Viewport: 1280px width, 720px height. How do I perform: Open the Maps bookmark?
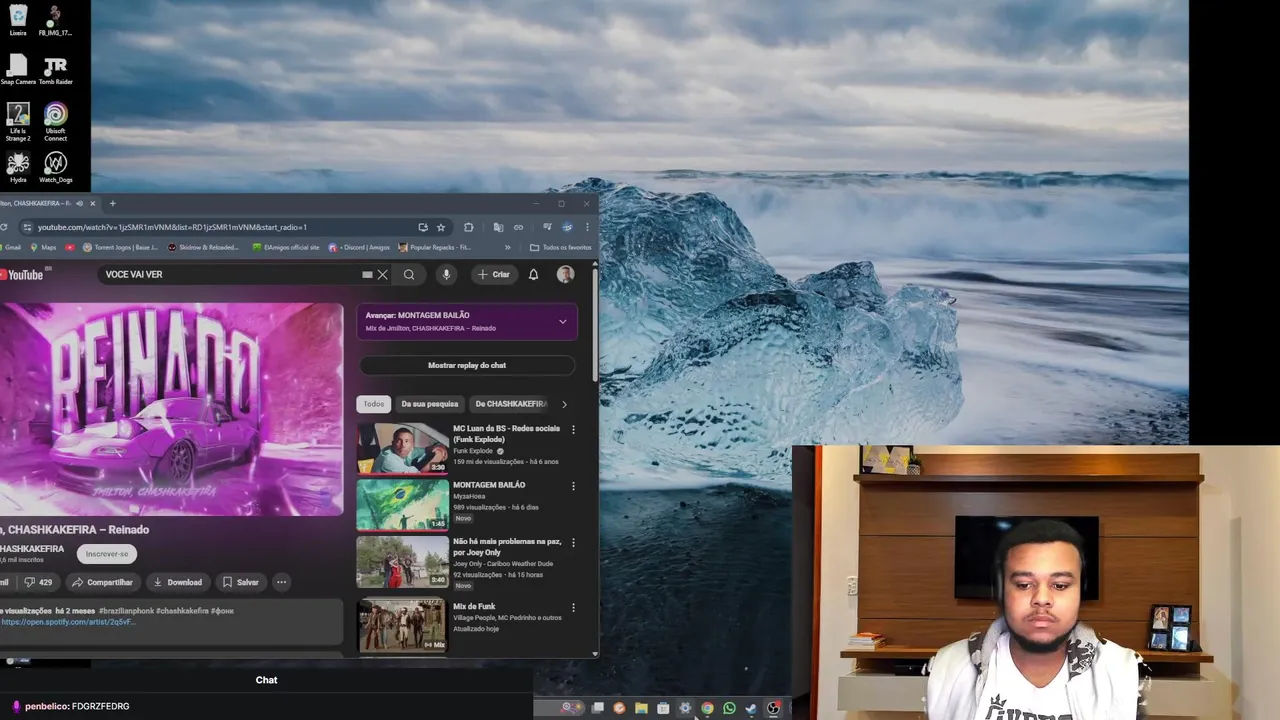coord(43,247)
